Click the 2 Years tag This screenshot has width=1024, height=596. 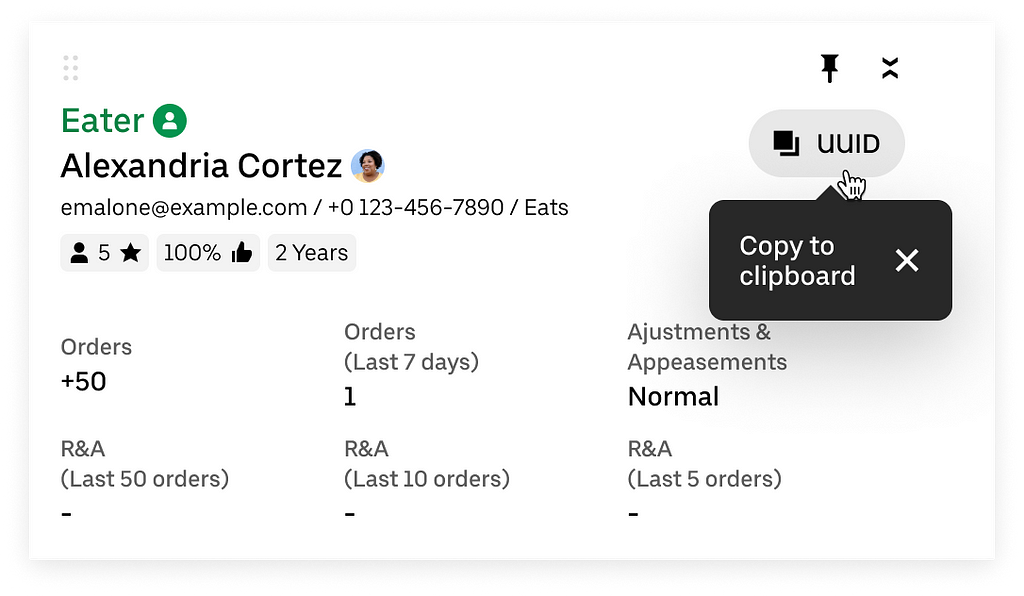tap(312, 253)
